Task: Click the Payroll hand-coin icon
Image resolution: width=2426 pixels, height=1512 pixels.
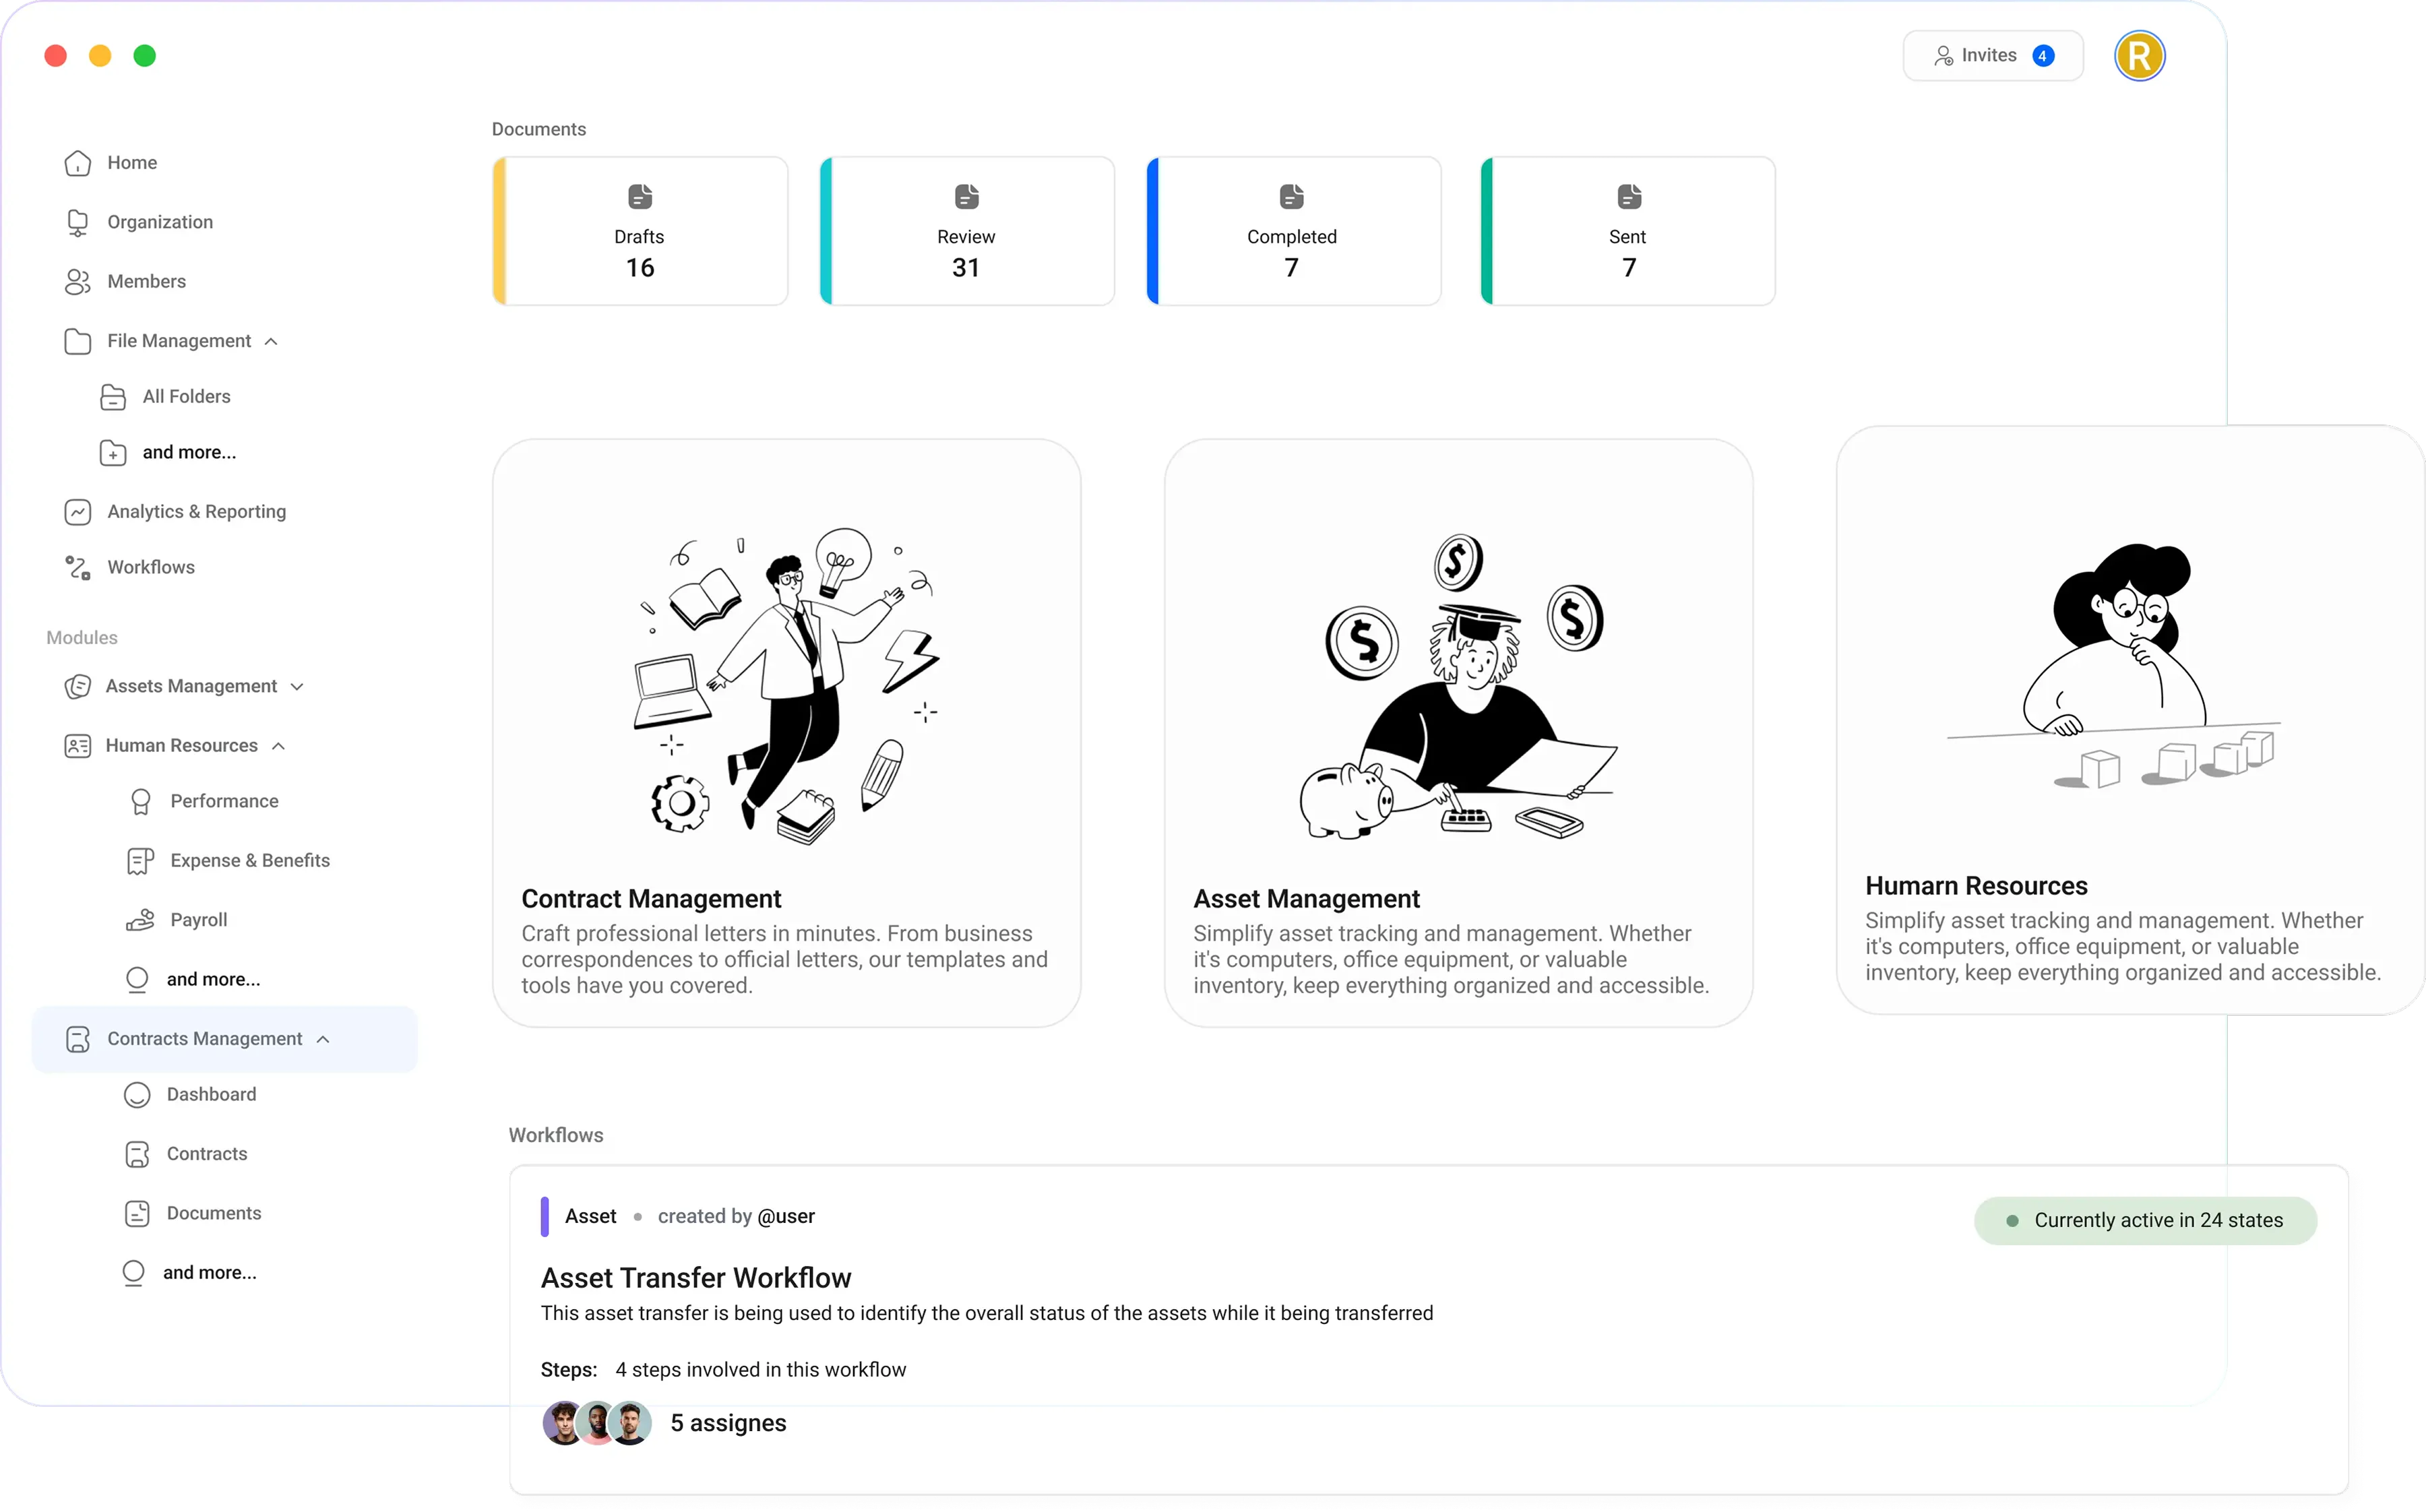Action: 140,920
